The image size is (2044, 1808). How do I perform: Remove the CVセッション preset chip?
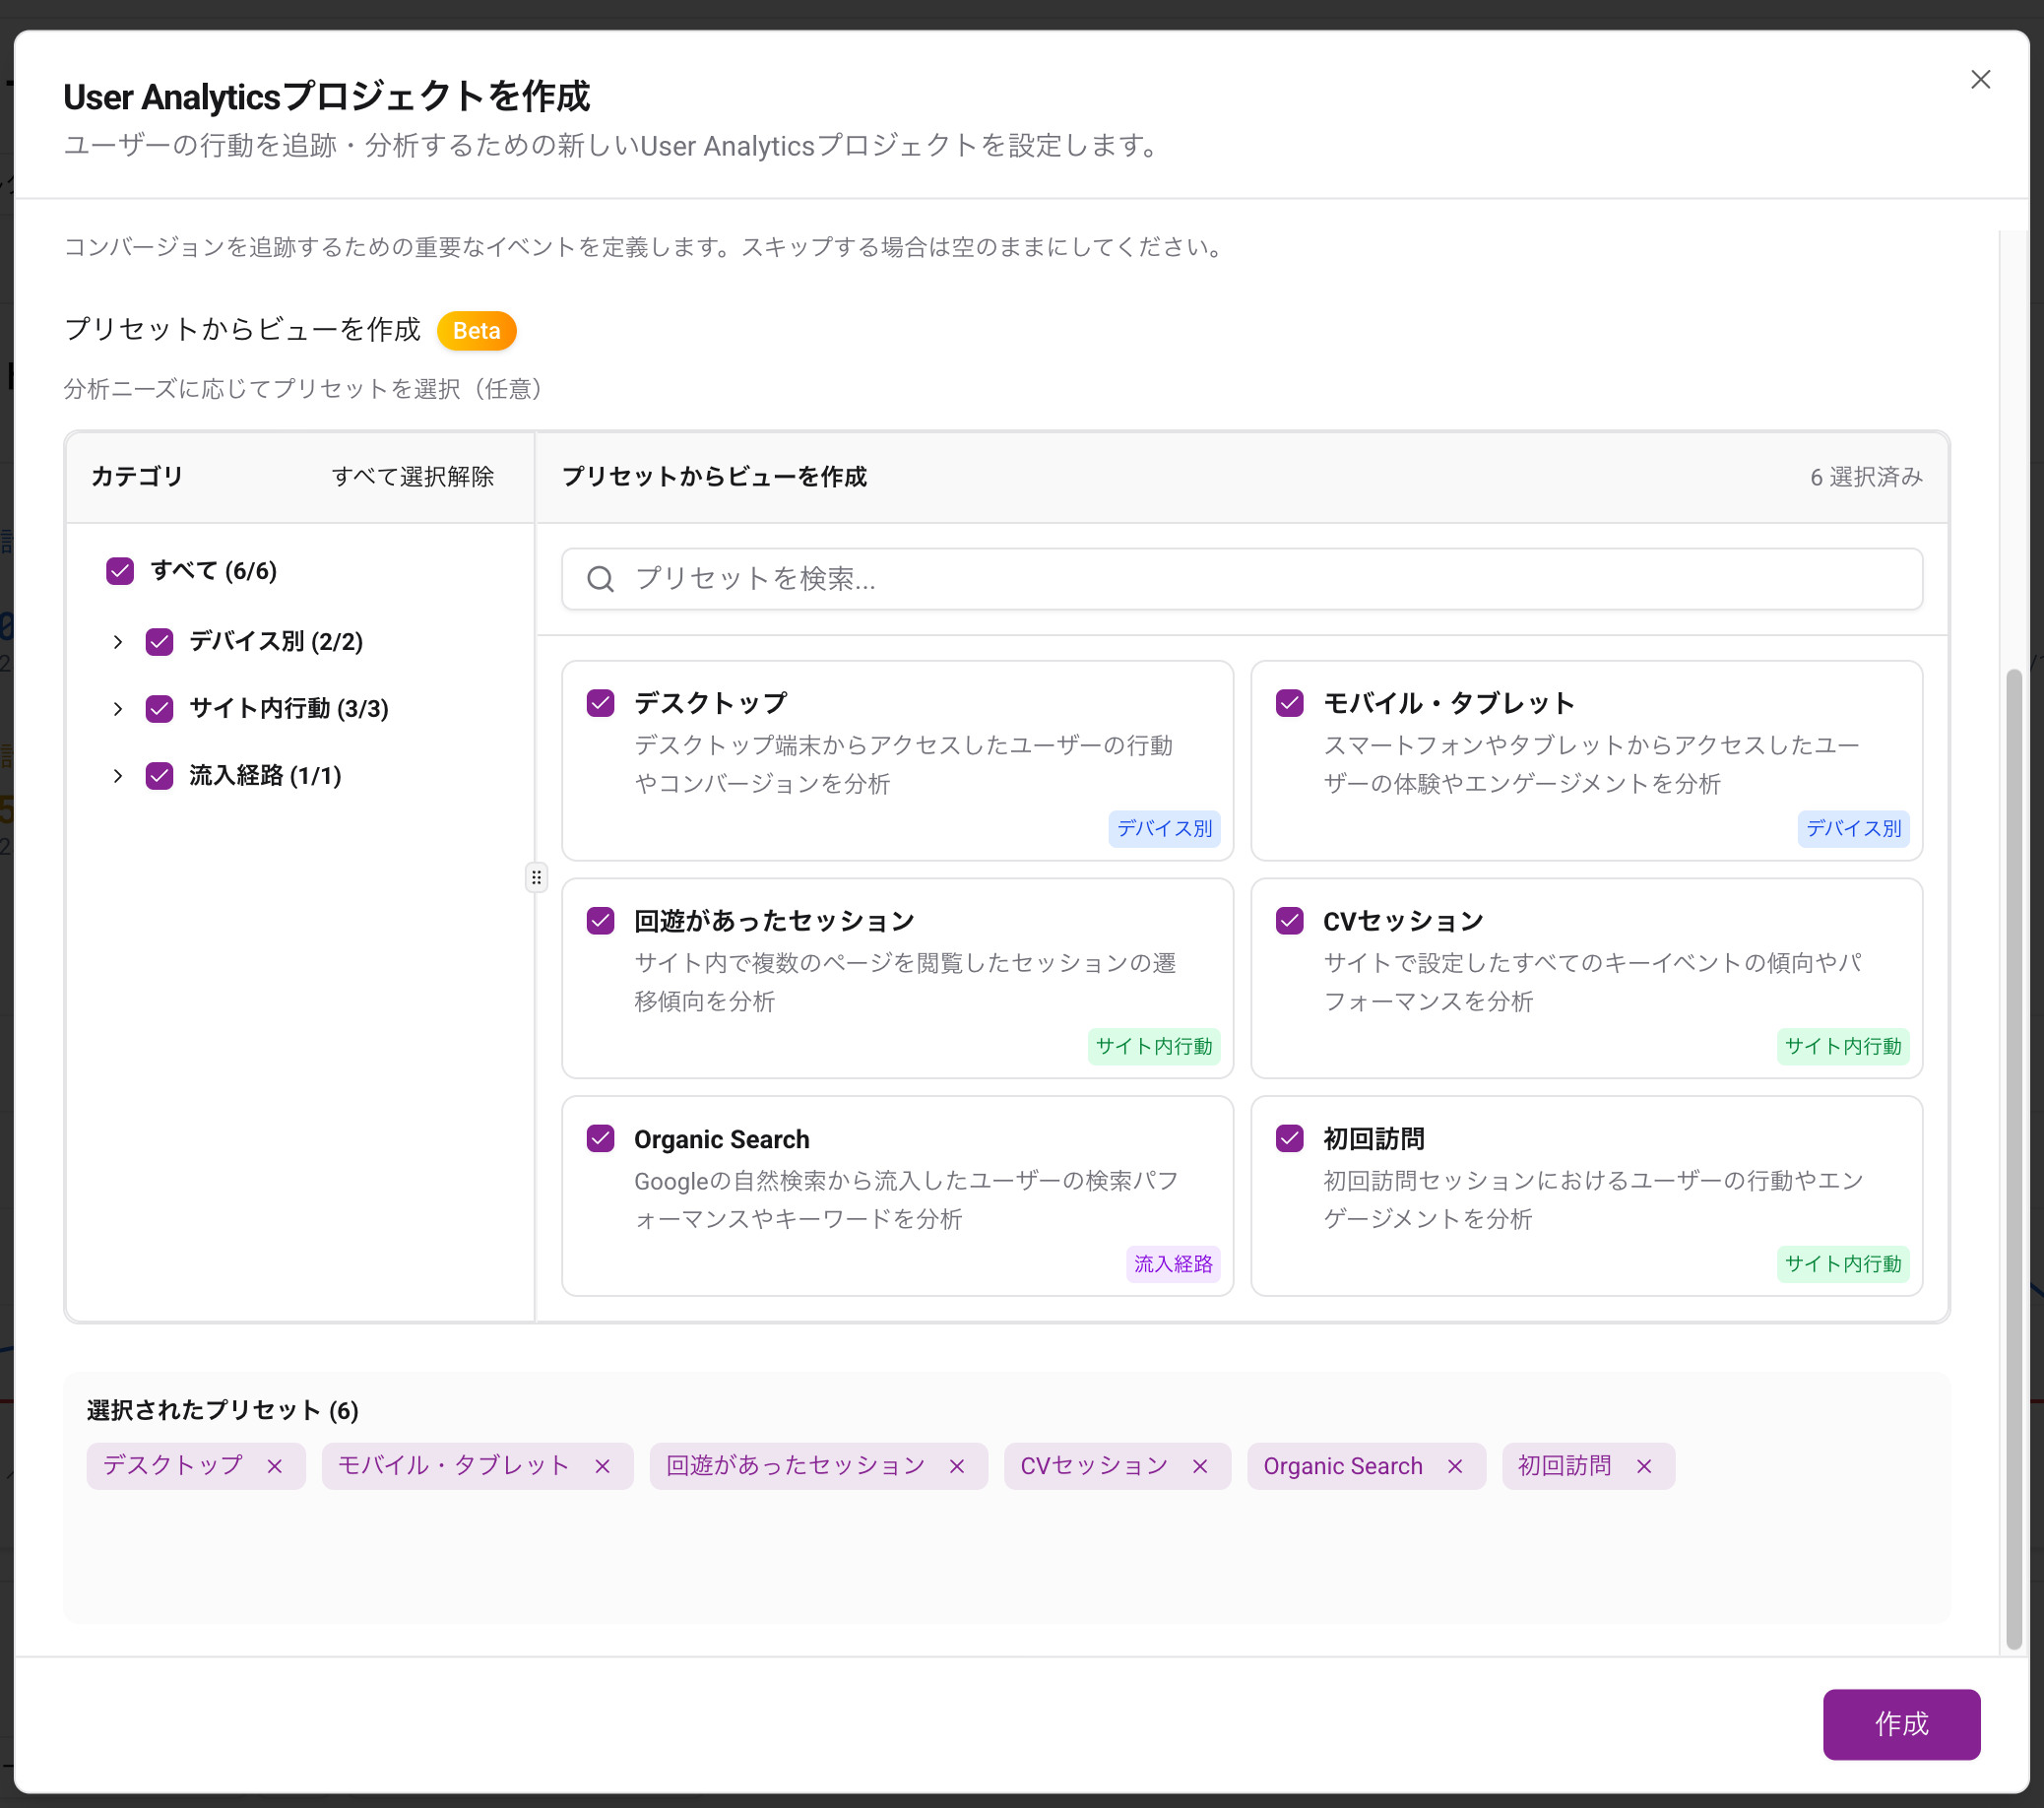point(1200,1466)
